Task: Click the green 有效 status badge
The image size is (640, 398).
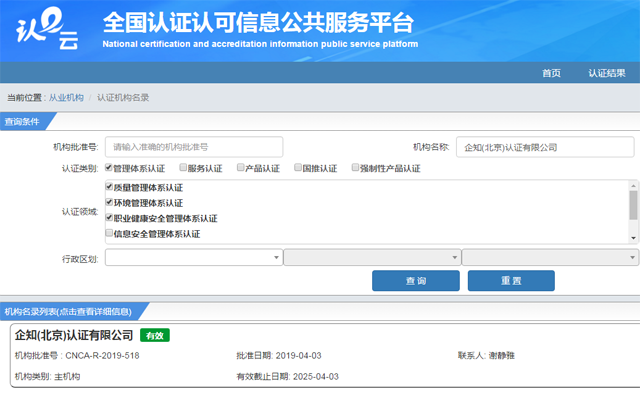Action: point(155,336)
